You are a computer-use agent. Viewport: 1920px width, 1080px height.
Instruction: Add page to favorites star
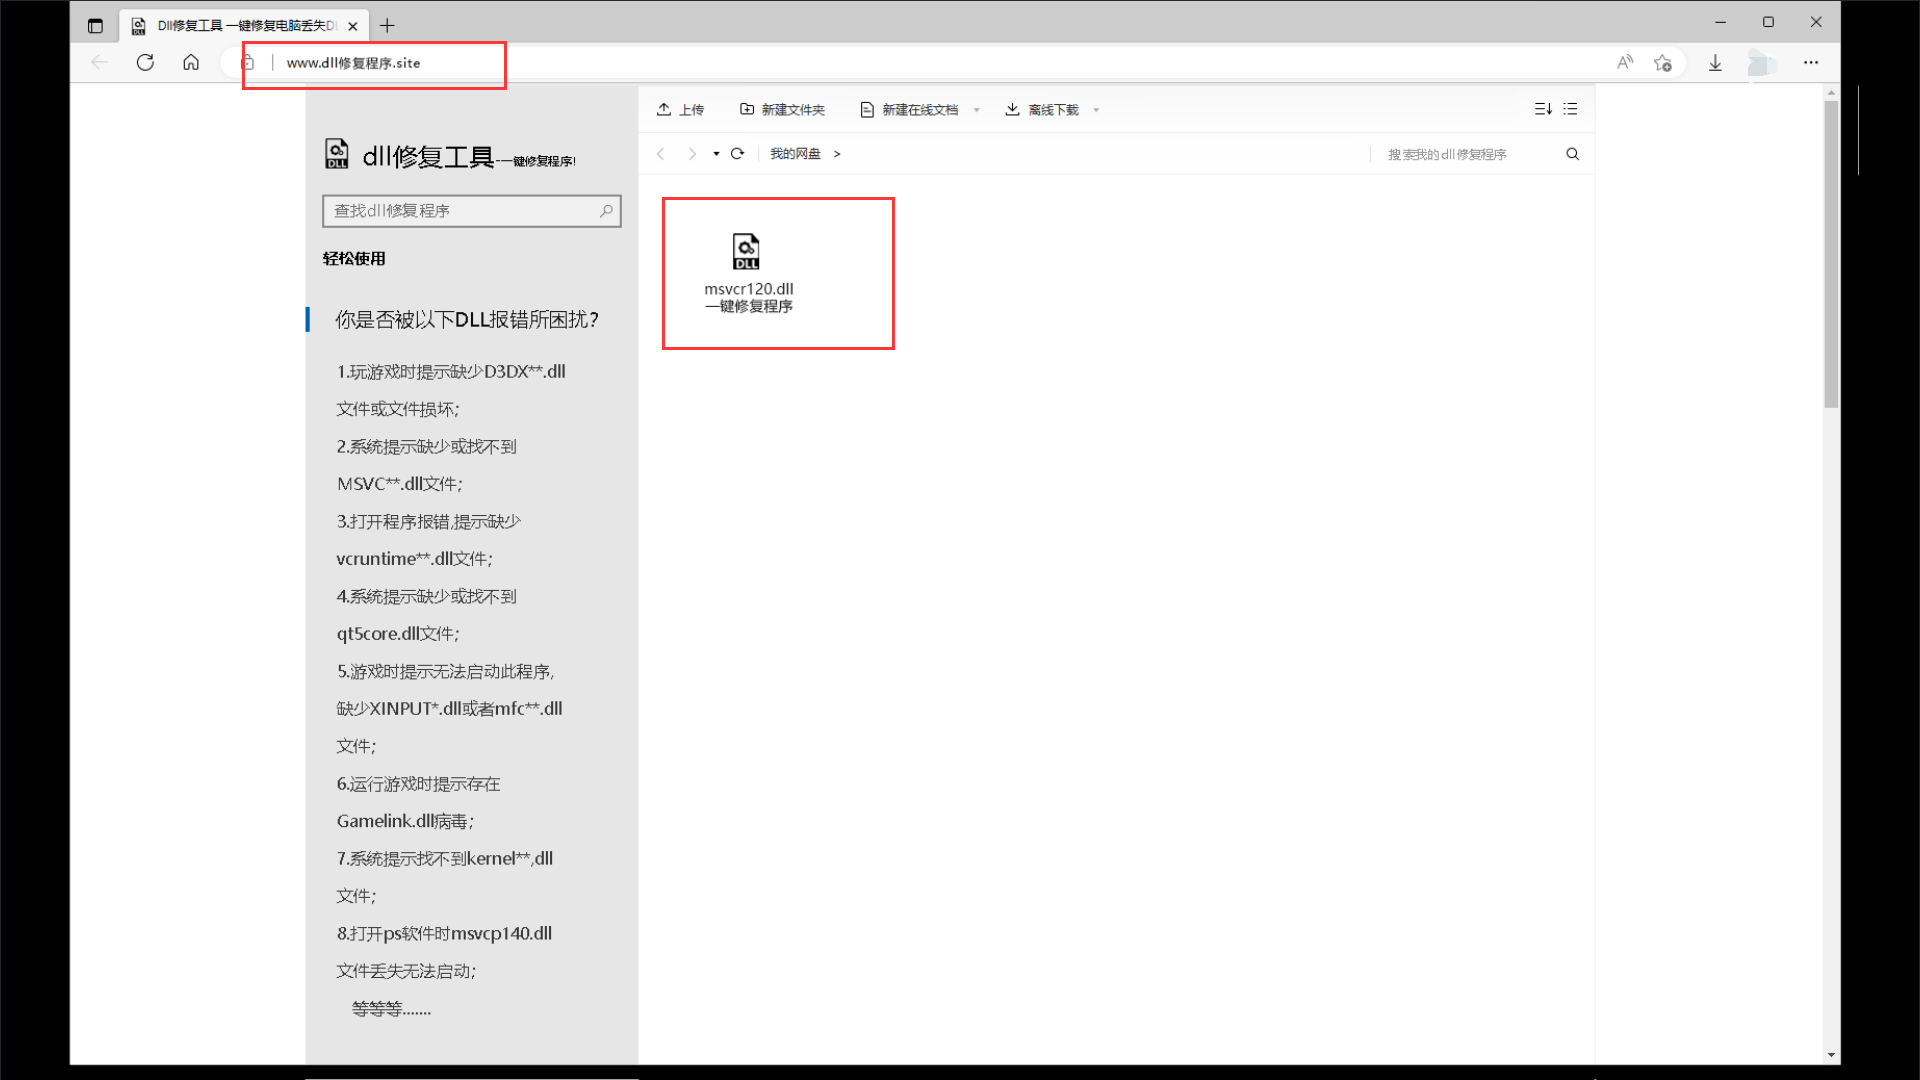(1663, 62)
